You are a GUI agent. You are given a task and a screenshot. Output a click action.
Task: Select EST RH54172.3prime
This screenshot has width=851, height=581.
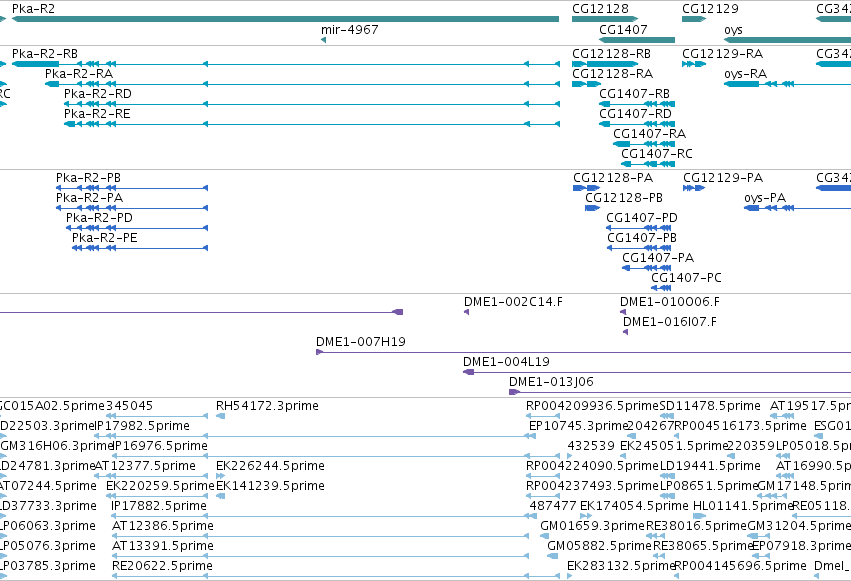[x=267, y=406]
